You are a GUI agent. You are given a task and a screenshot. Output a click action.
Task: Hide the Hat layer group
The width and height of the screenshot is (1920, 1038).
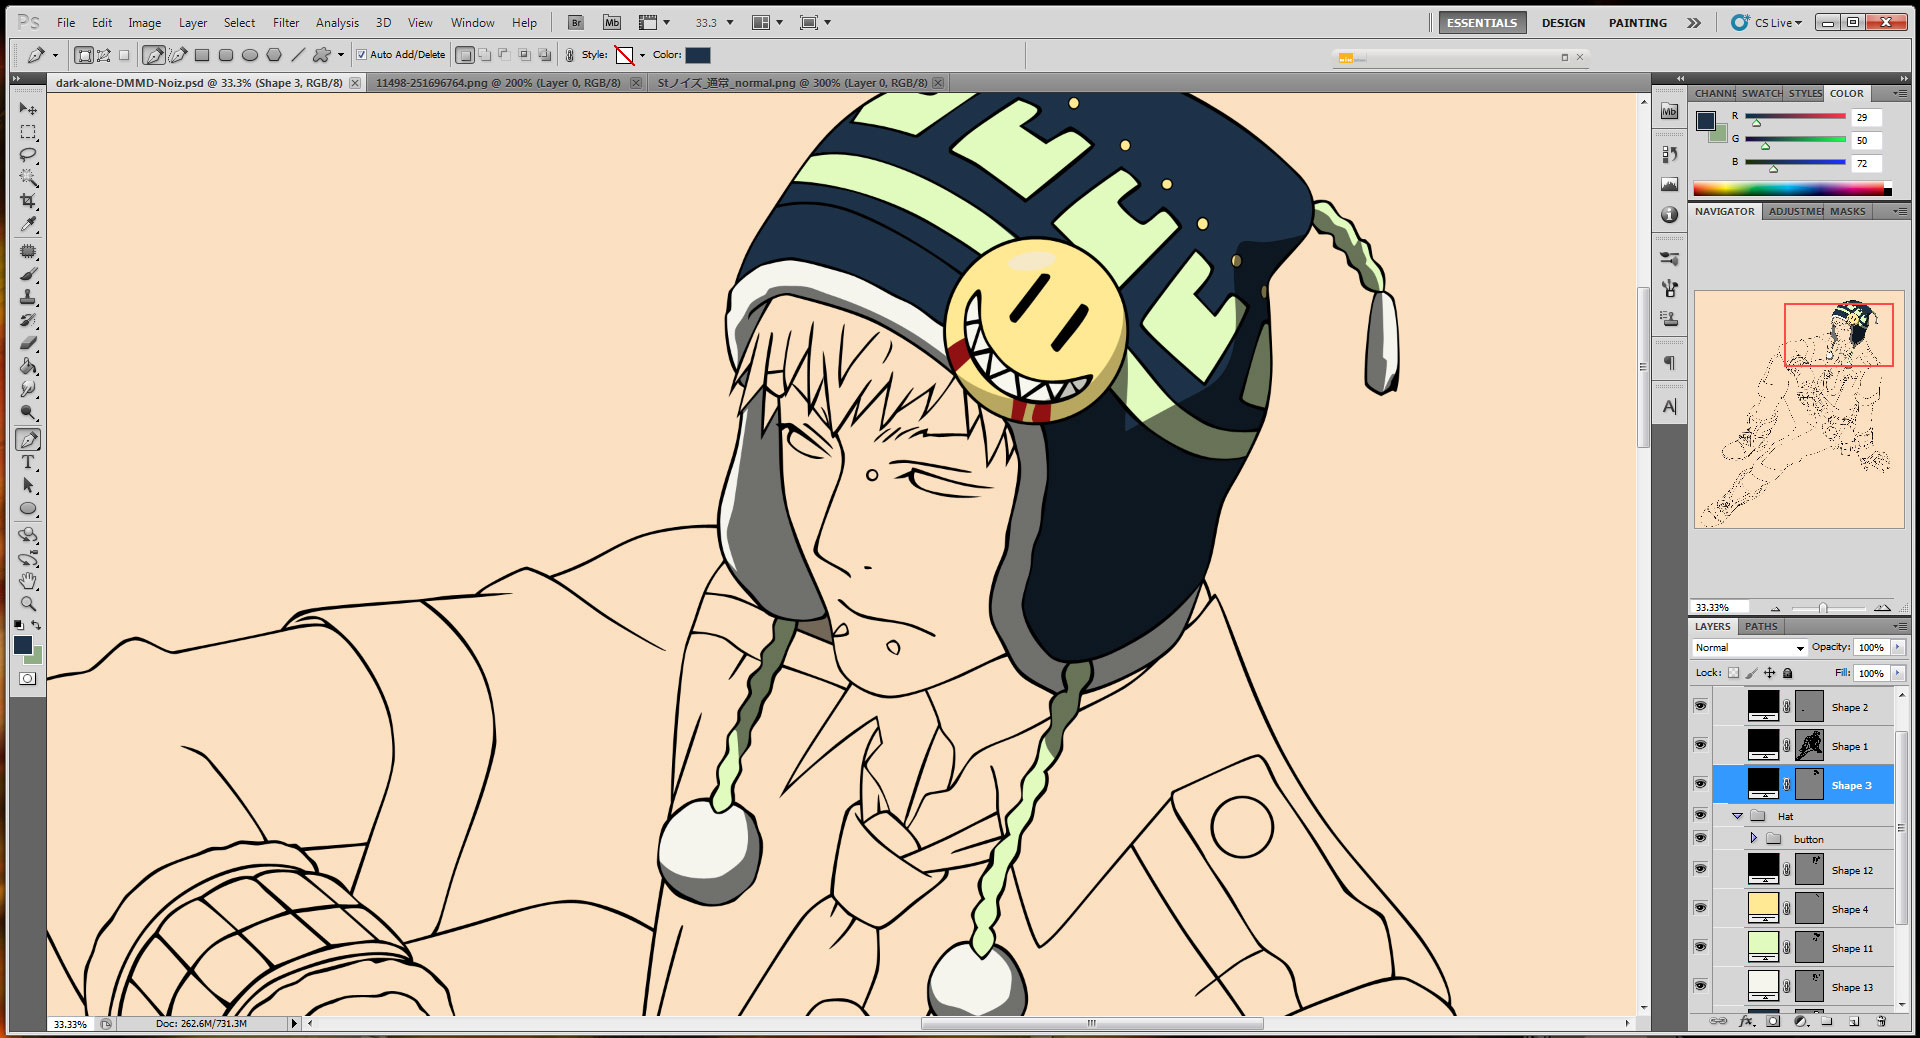click(x=1700, y=815)
